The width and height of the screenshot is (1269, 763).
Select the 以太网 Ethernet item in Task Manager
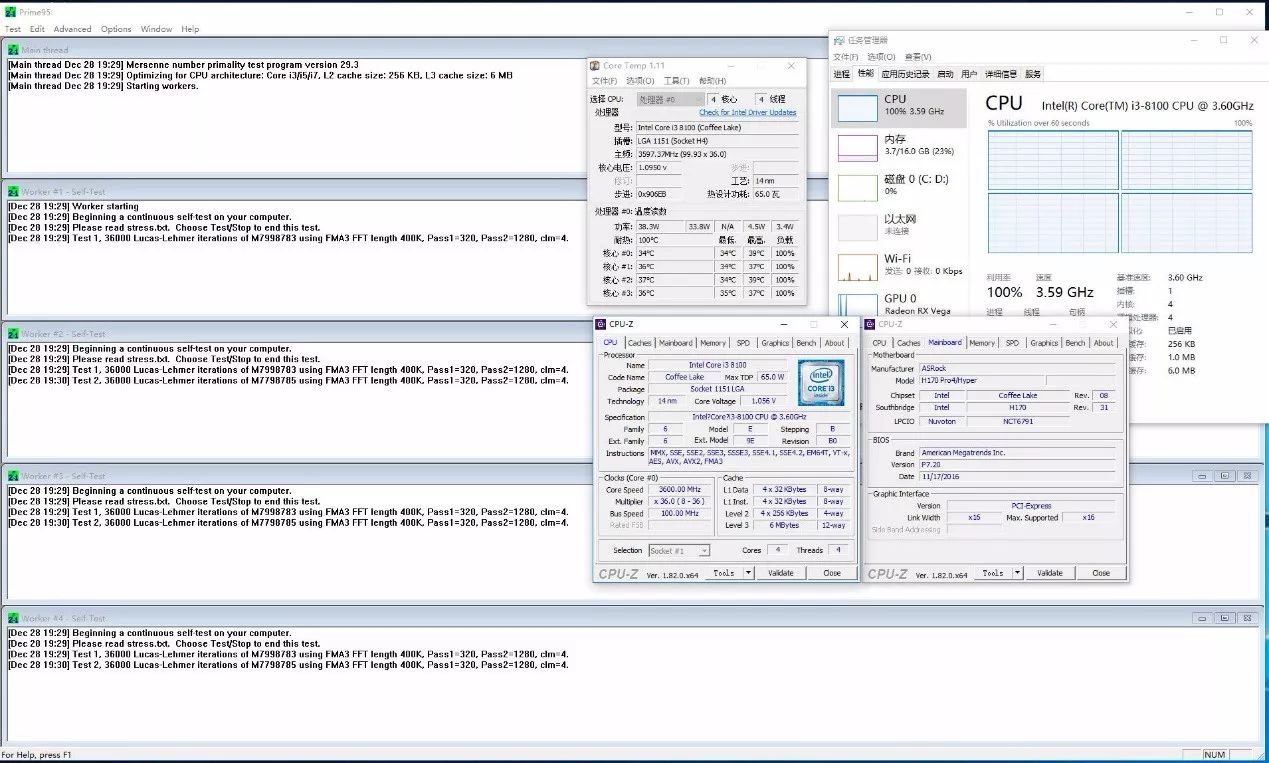(x=857, y=226)
